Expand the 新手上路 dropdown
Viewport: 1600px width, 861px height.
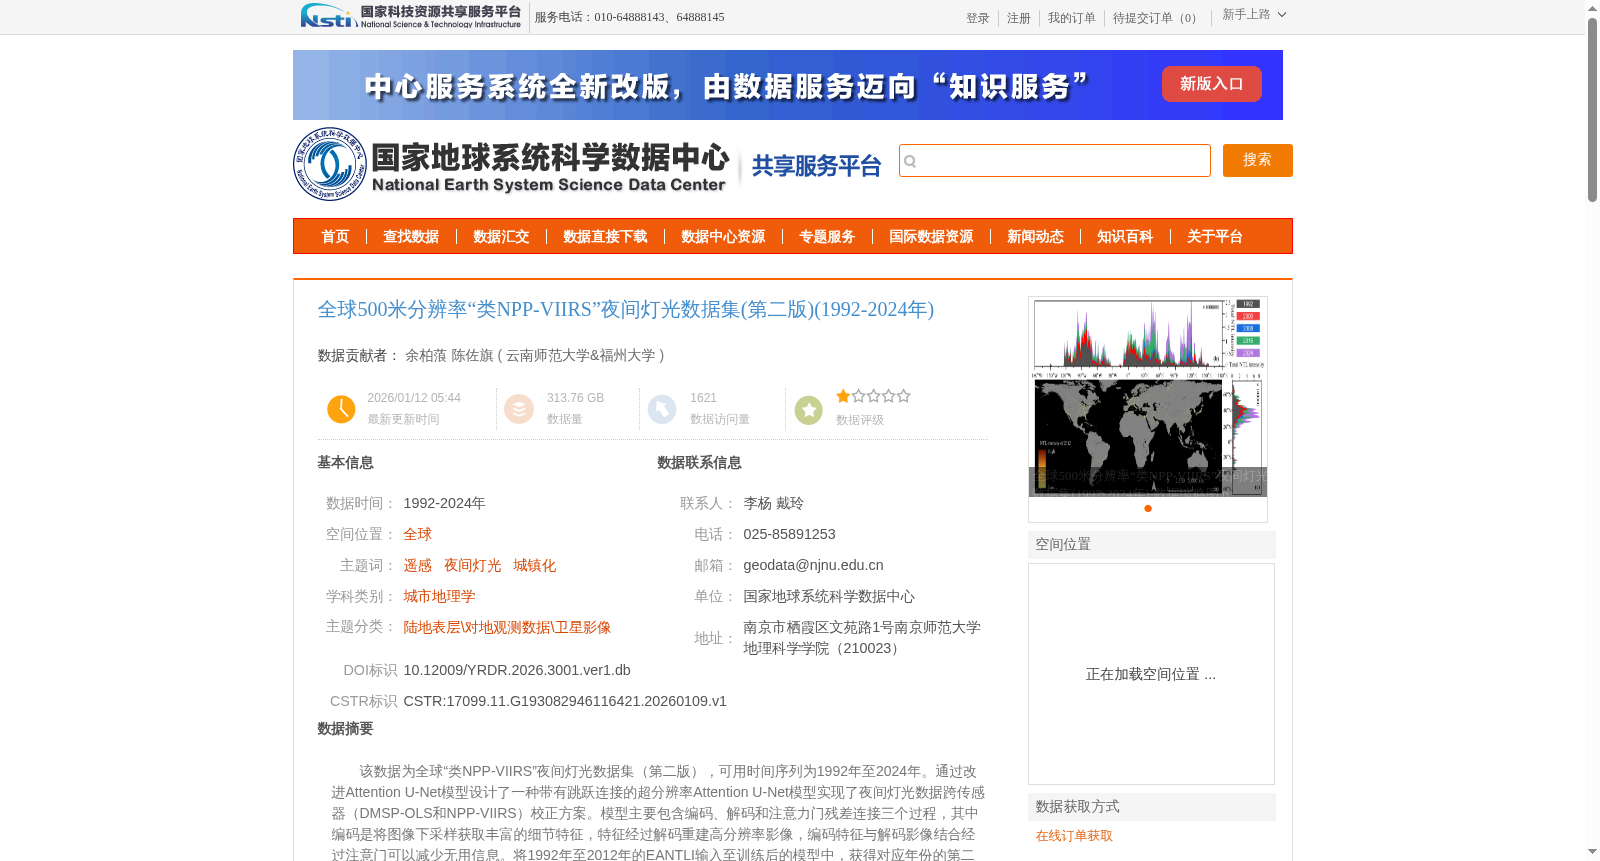tap(1254, 15)
